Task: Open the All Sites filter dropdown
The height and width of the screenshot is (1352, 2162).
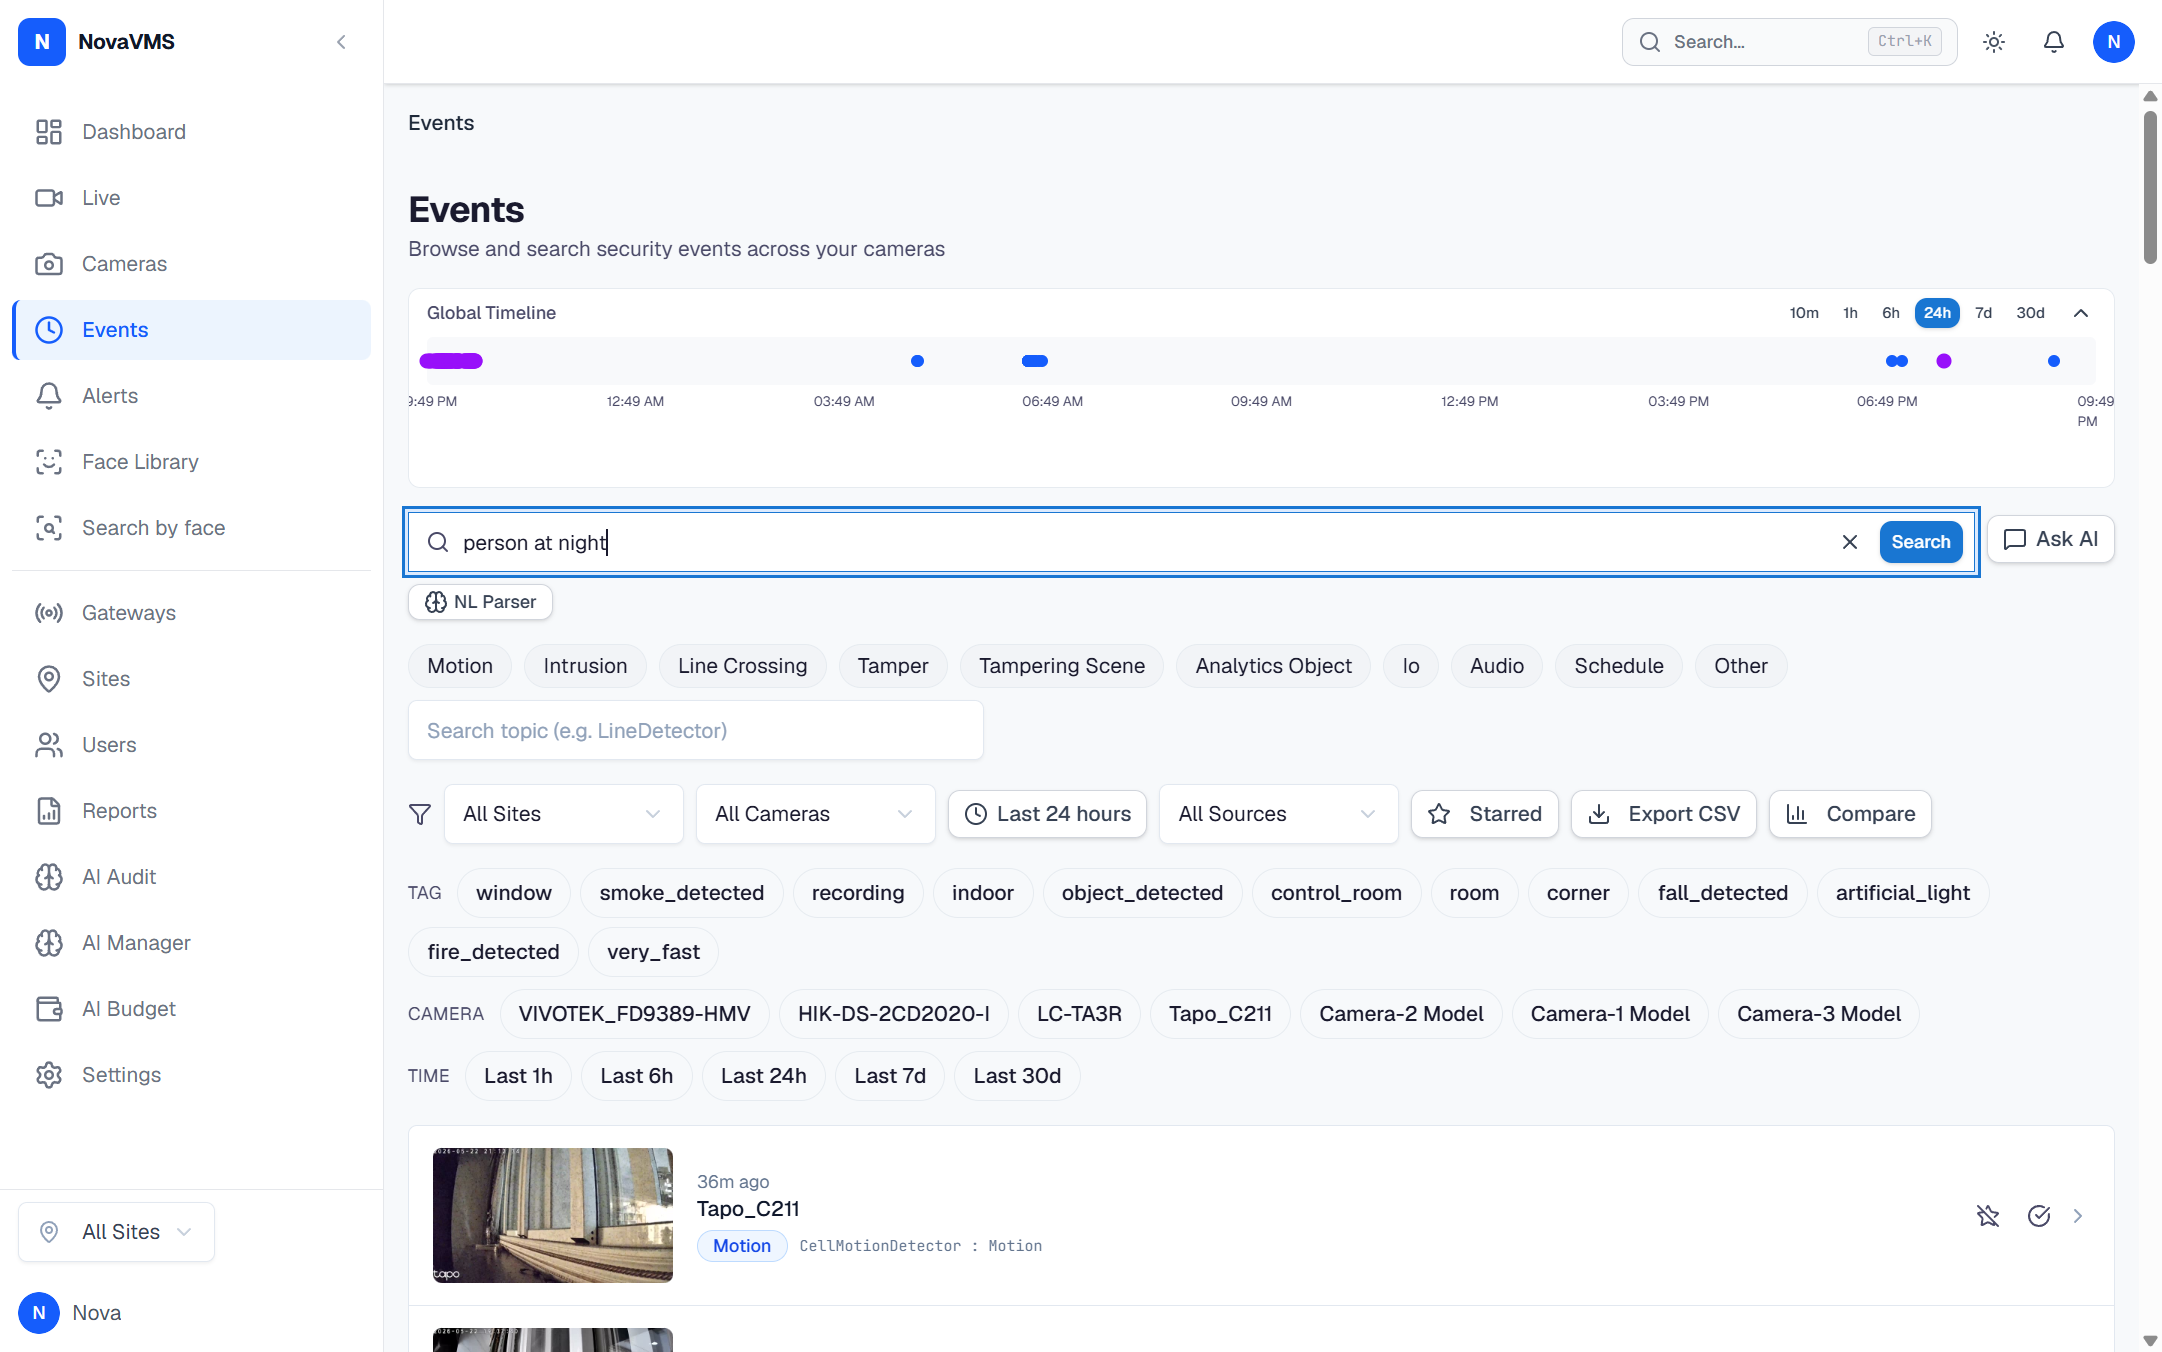Action: 564,814
